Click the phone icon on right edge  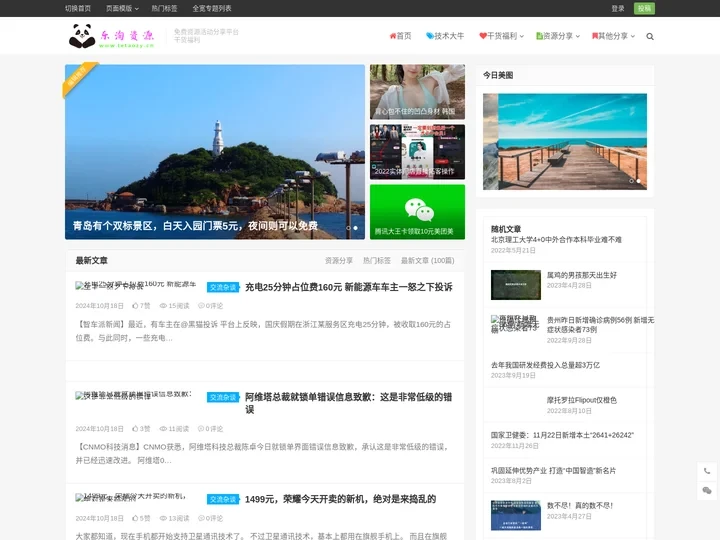[x=707, y=471]
